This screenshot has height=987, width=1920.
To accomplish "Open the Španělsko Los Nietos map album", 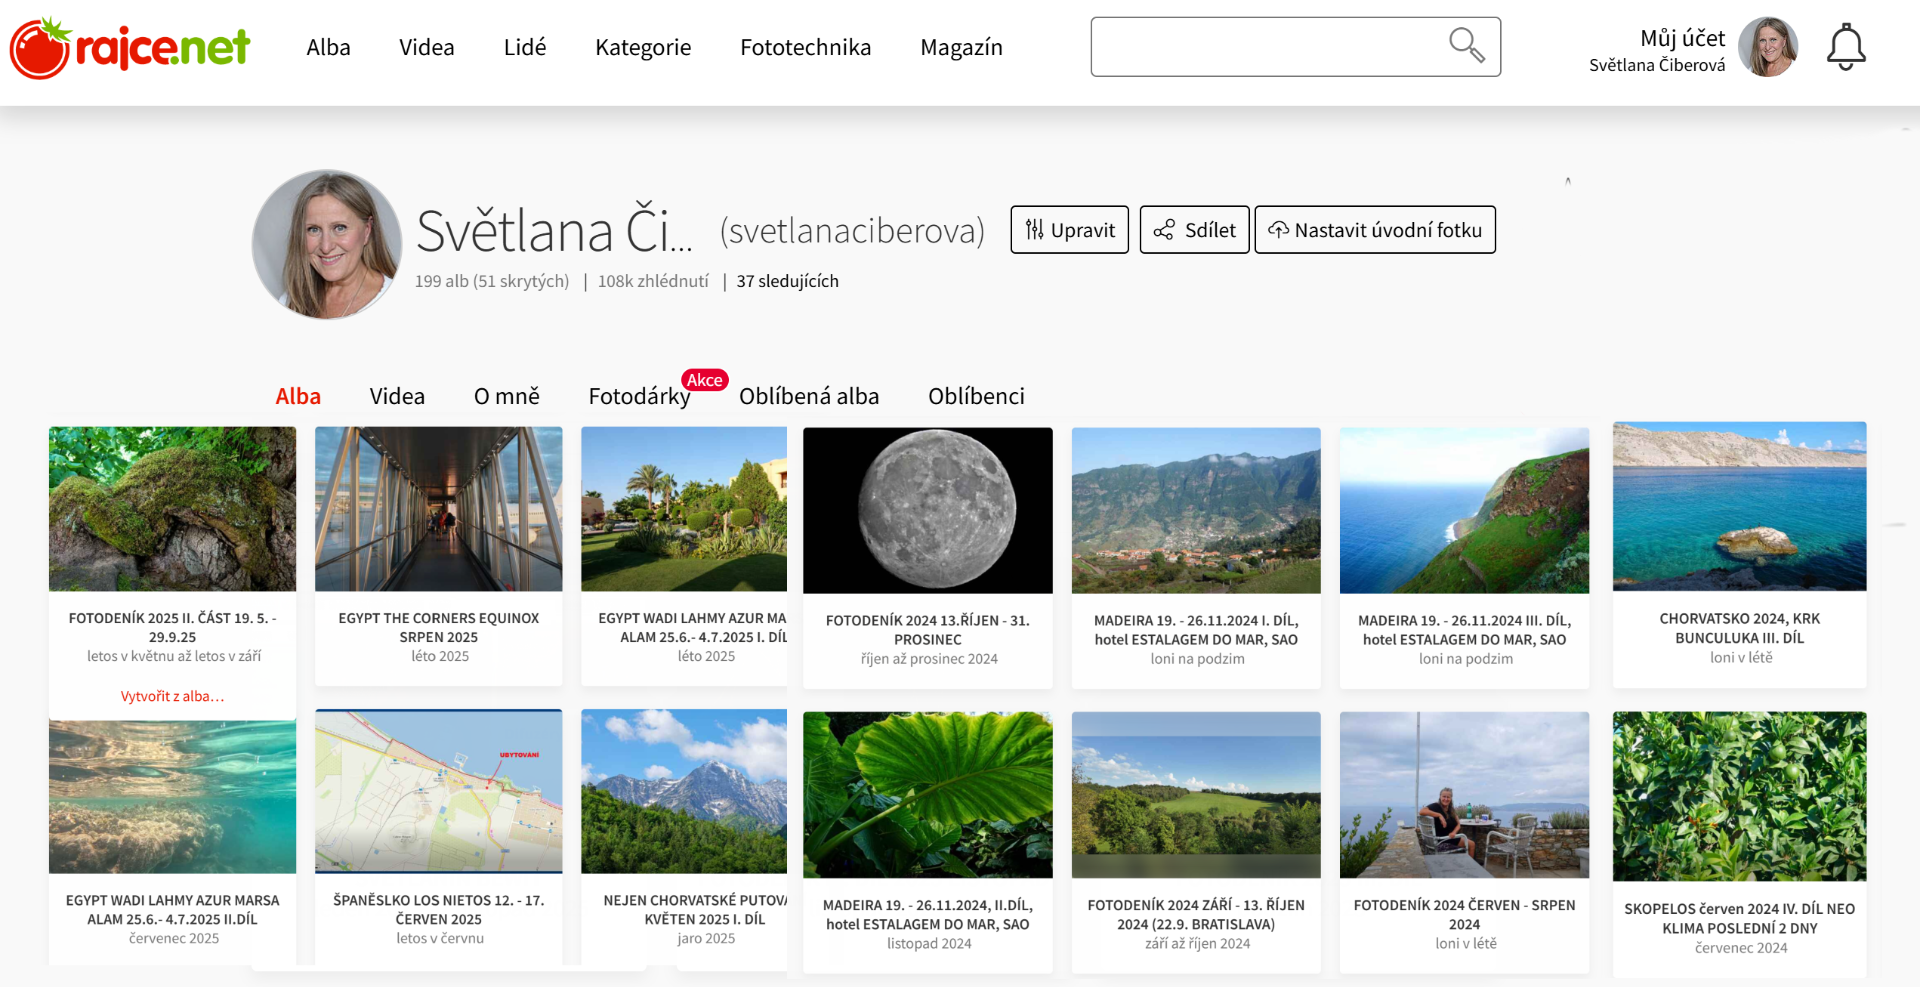I will [x=438, y=791].
